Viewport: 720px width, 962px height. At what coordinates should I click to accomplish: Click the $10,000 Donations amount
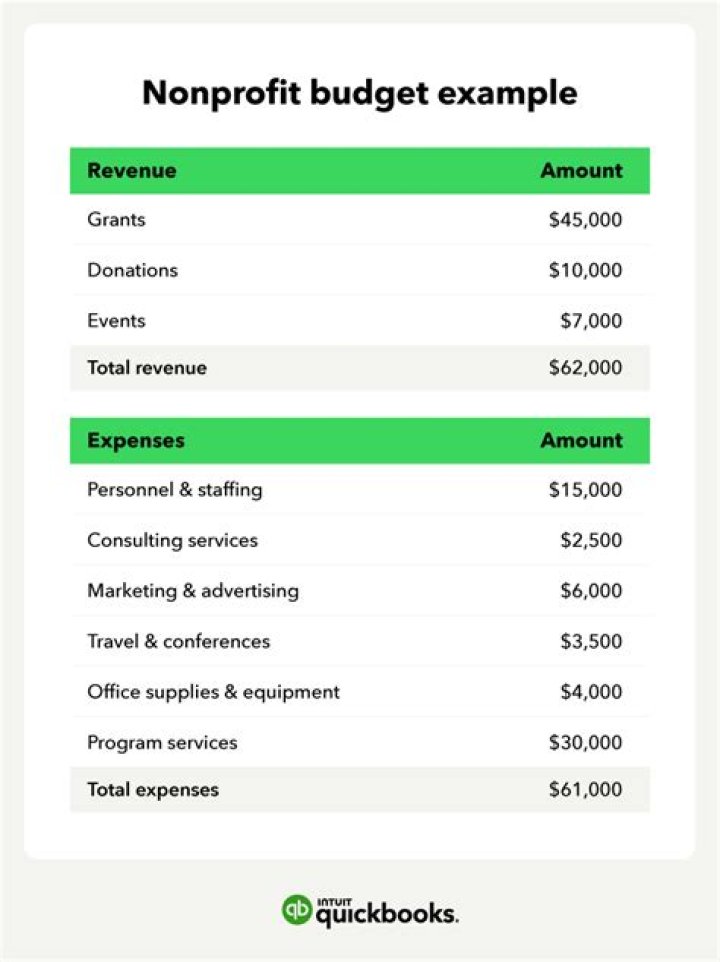coord(585,270)
